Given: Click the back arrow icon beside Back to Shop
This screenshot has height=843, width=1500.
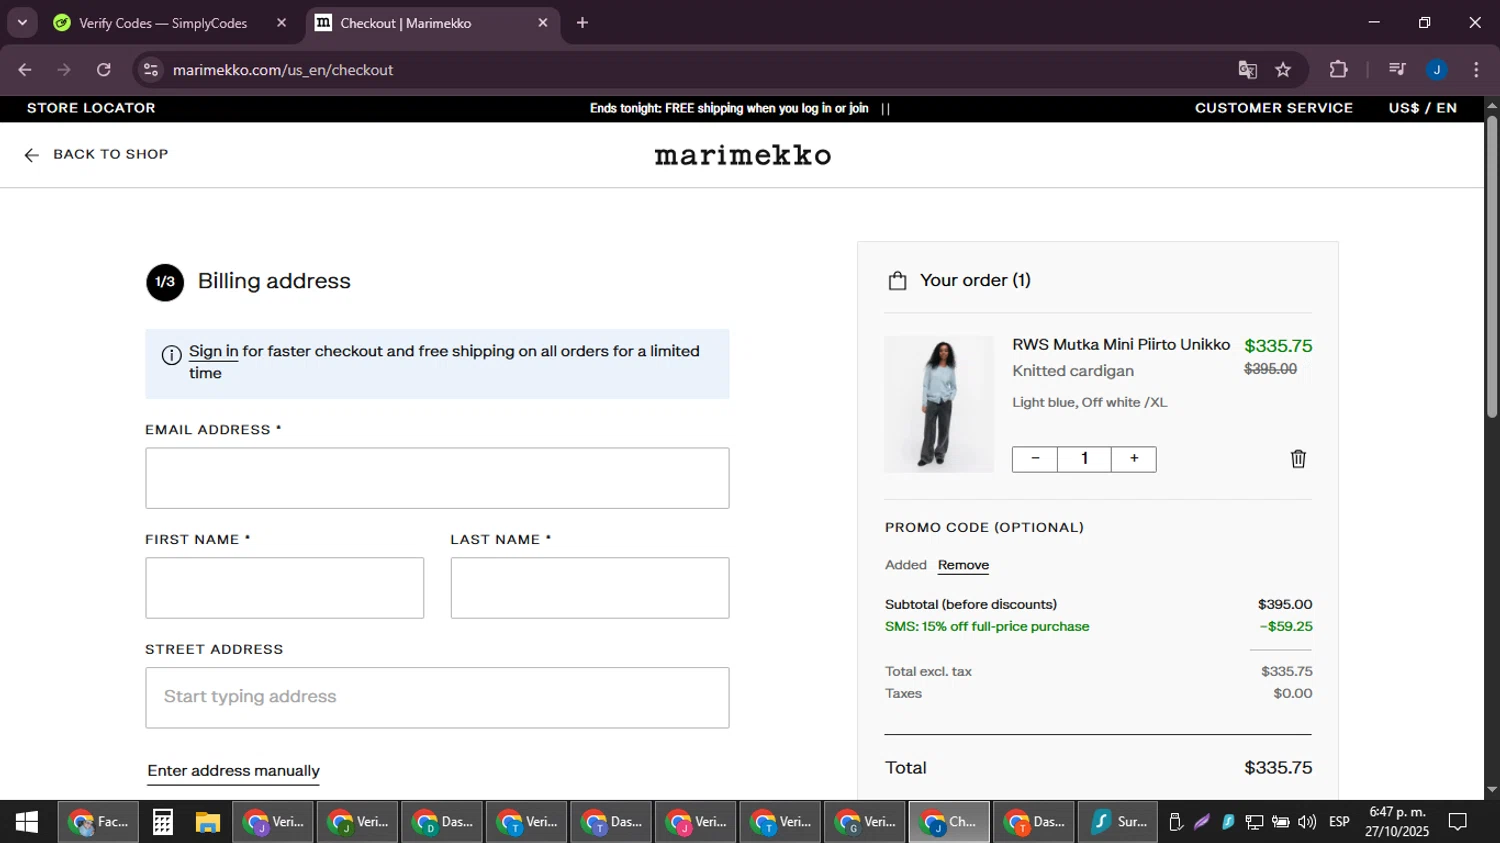Looking at the screenshot, I should tap(31, 155).
